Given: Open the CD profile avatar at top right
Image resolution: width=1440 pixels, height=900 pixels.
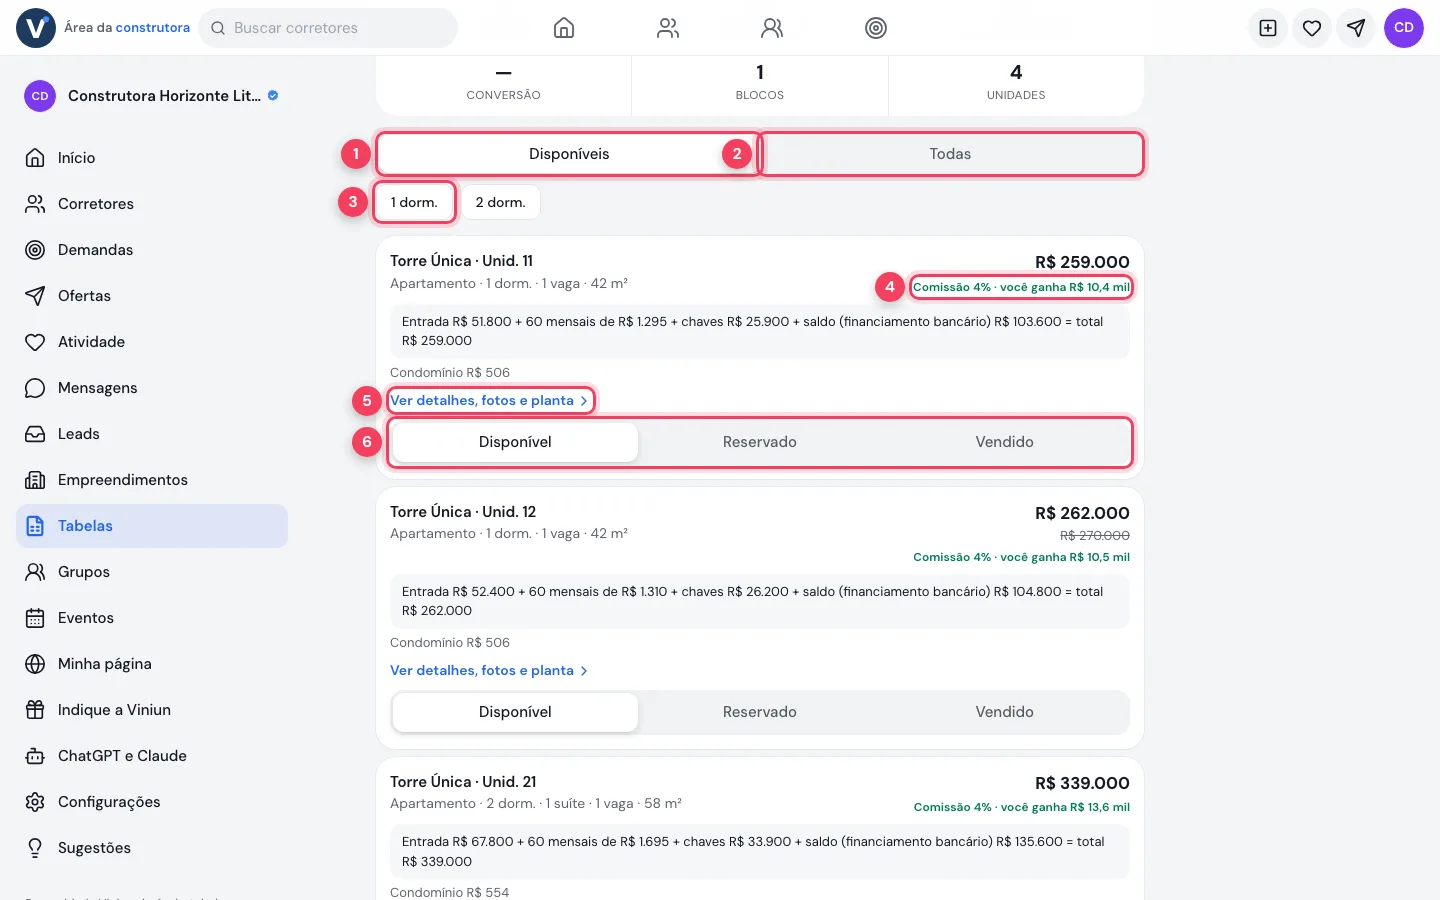Looking at the screenshot, I should tap(1404, 28).
